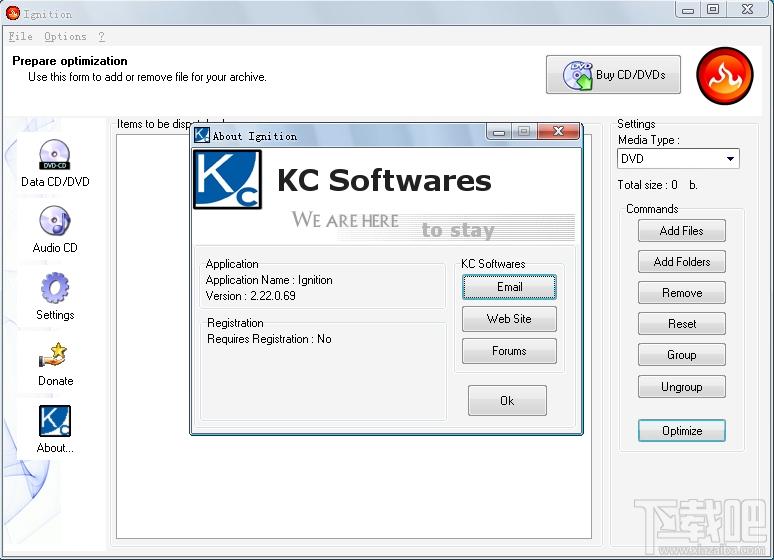This screenshot has width=774, height=560.
Task: Open the ? help menu
Action: [x=101, y=37]
